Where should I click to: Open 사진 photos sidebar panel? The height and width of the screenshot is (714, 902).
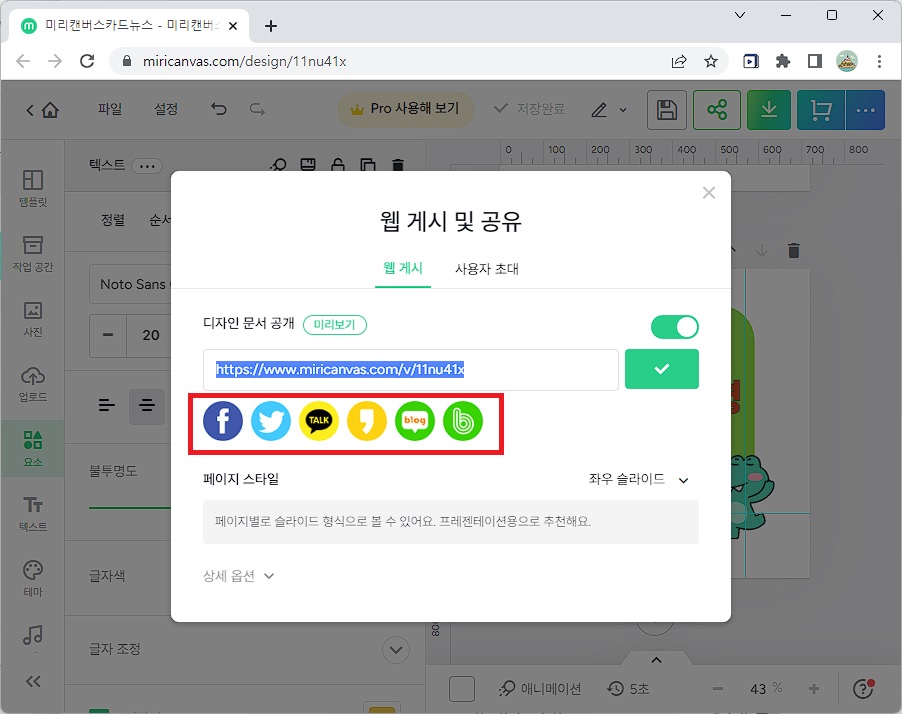(33, 318)
